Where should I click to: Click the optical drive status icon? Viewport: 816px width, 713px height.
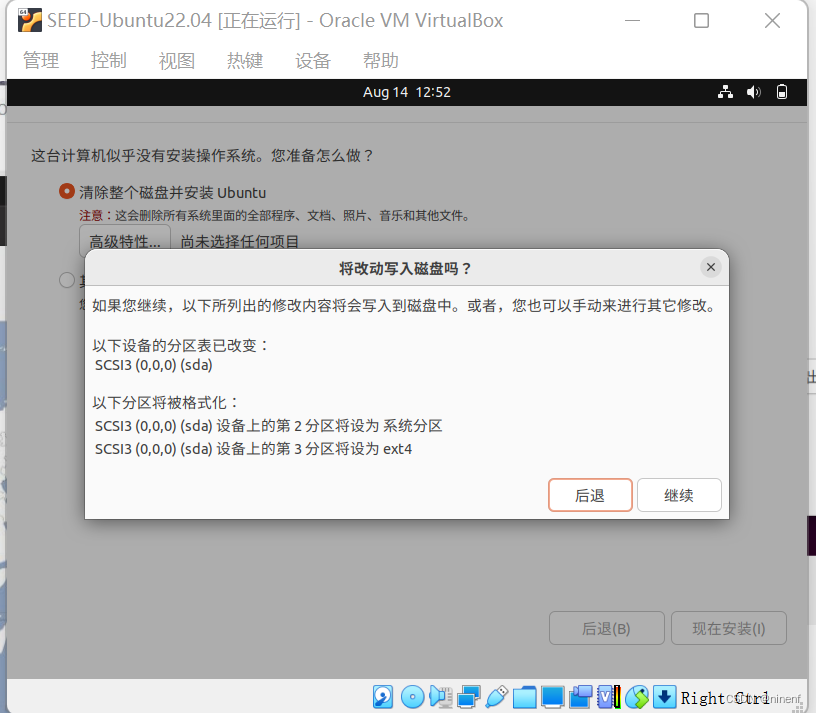pyautogui.click(x=413, y=697)
